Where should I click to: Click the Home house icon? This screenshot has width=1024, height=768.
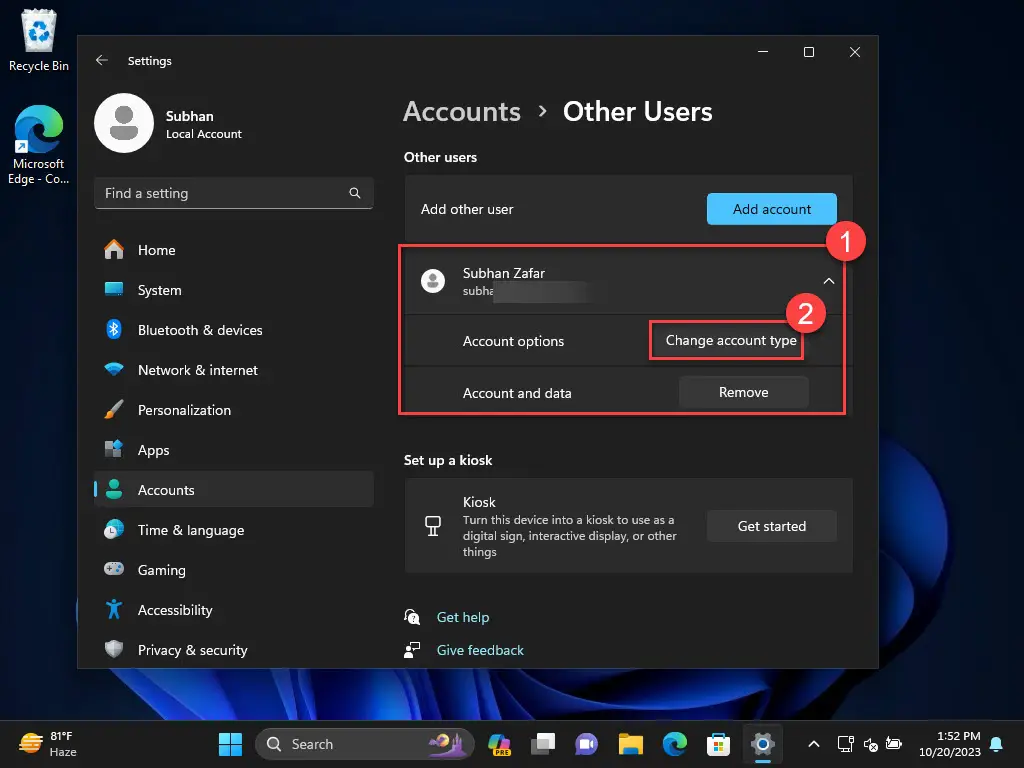[x=114, y=249]
